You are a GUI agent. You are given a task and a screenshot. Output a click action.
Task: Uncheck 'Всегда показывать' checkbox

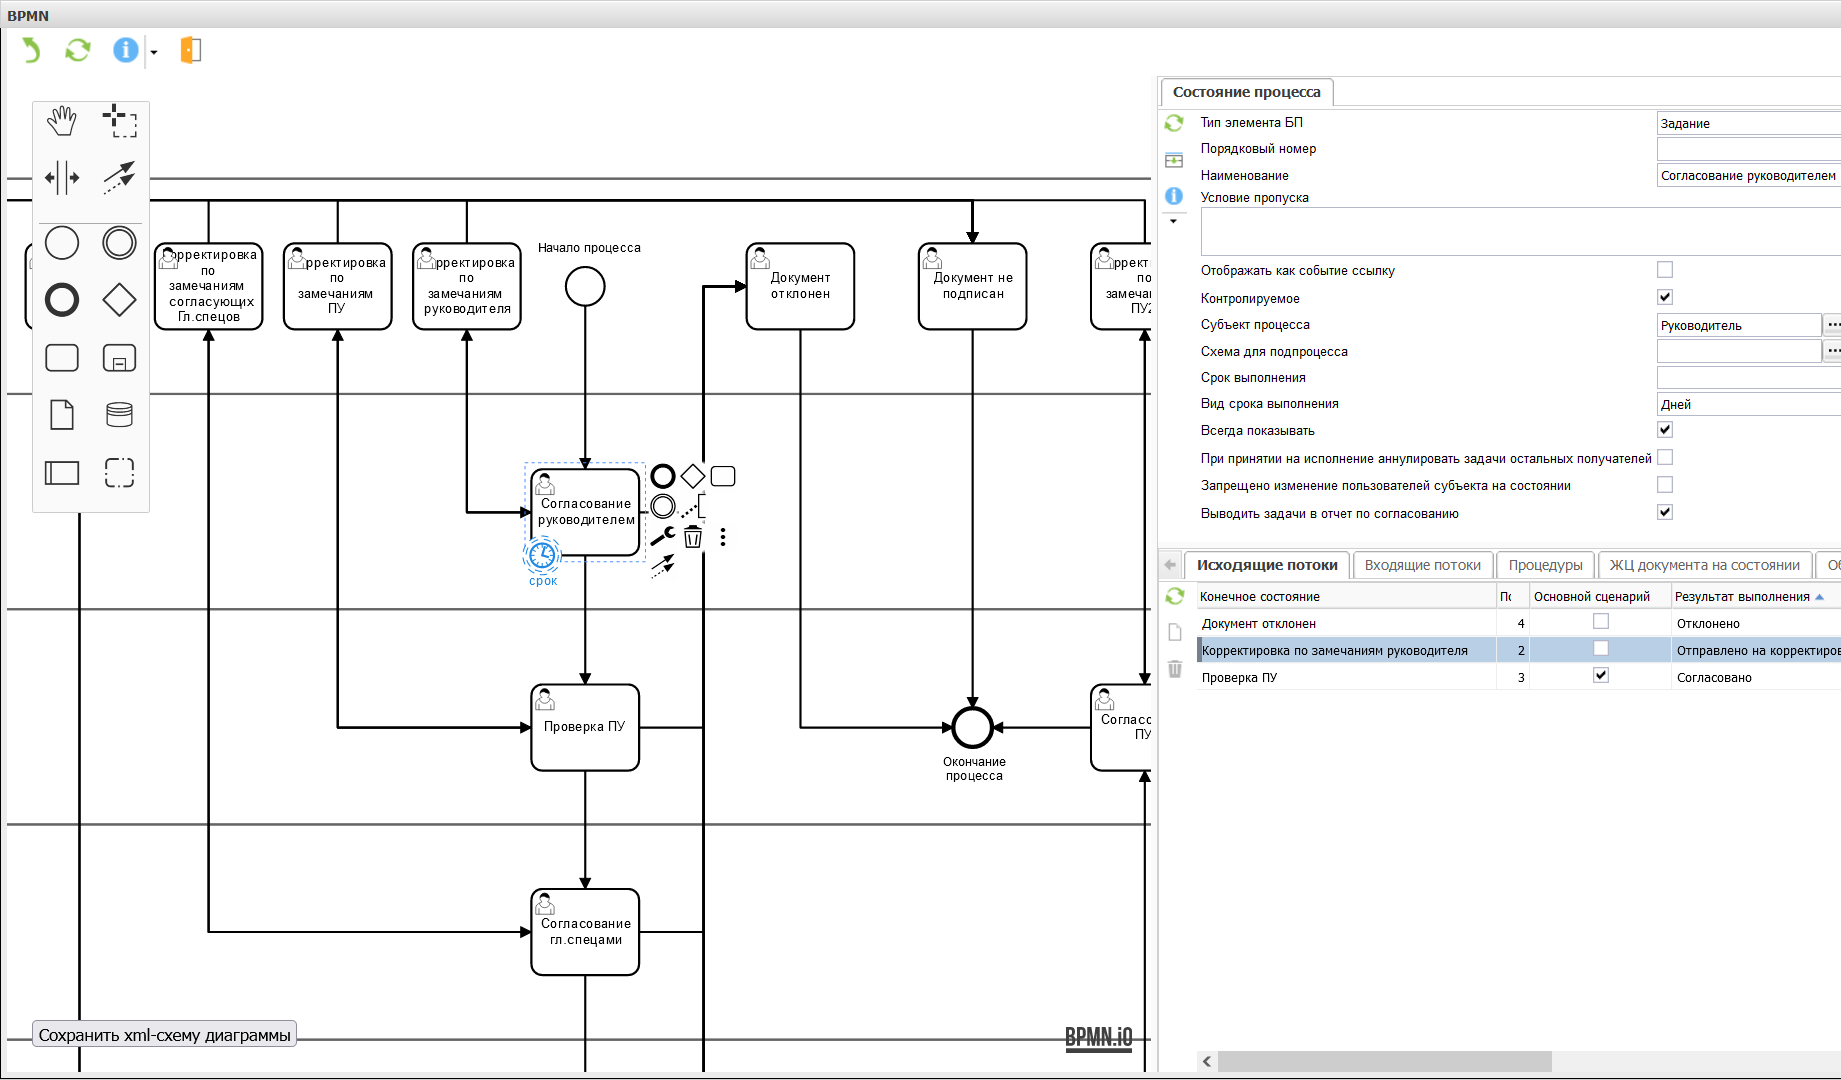(1665, 430)
